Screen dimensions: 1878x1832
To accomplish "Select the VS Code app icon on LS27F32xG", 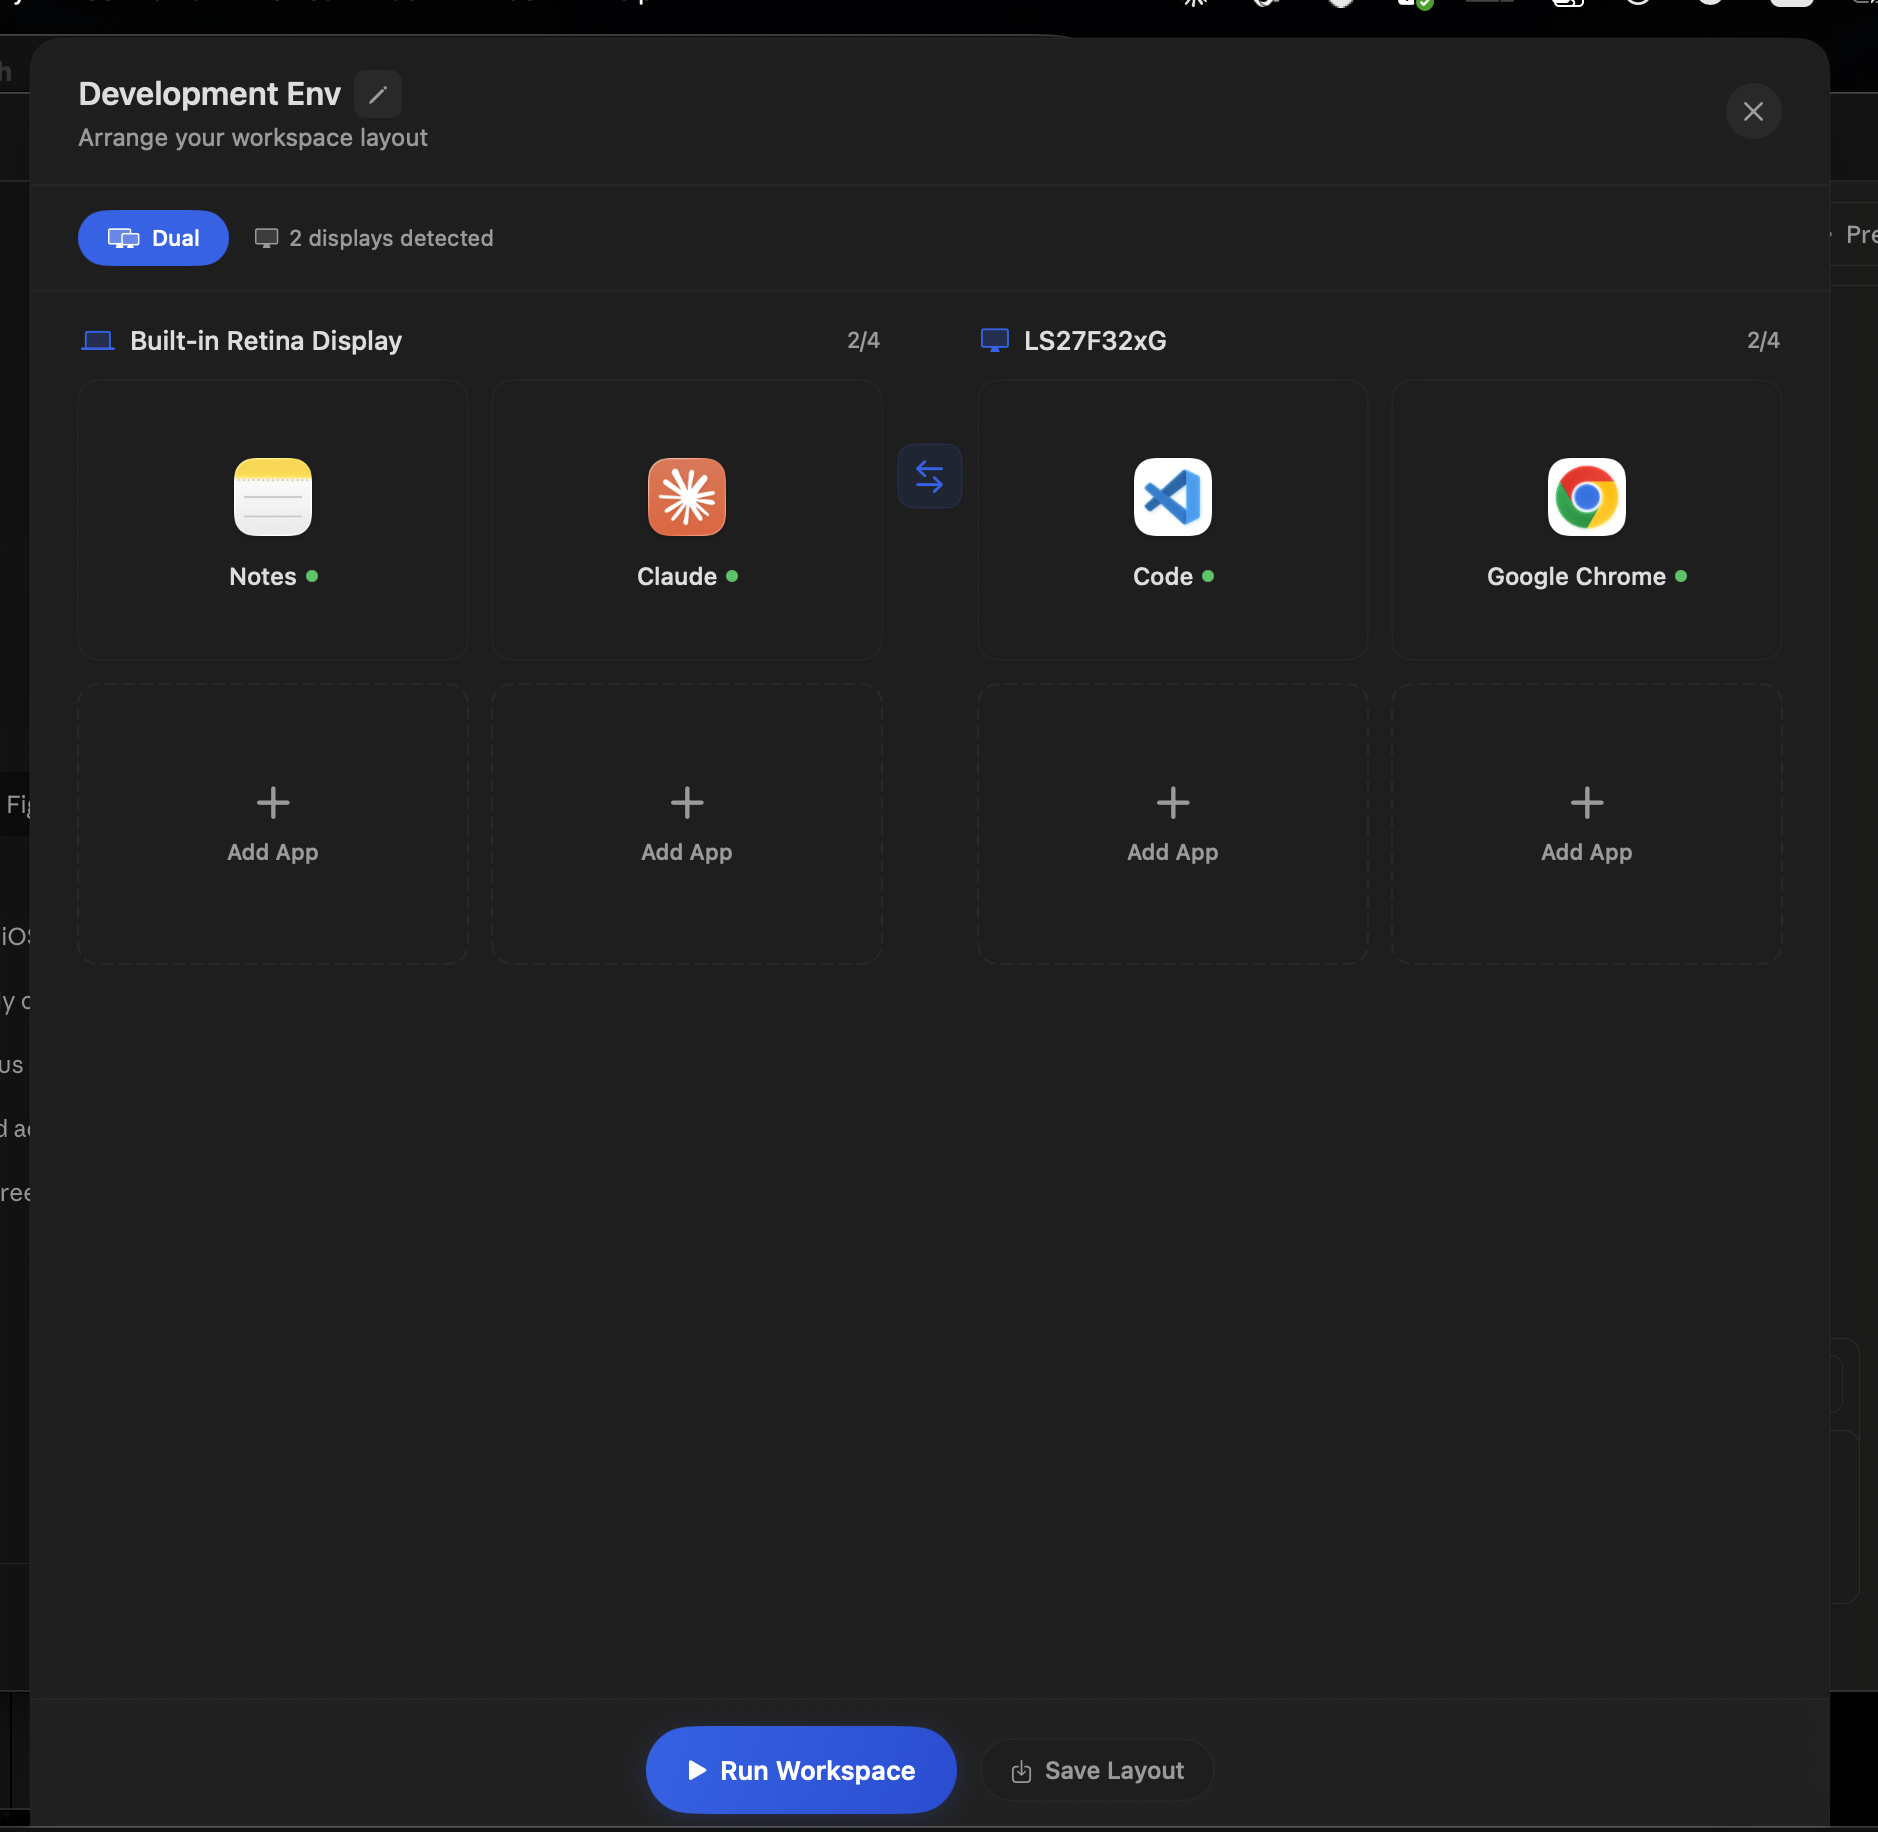I will click(x=1170, y=497).
